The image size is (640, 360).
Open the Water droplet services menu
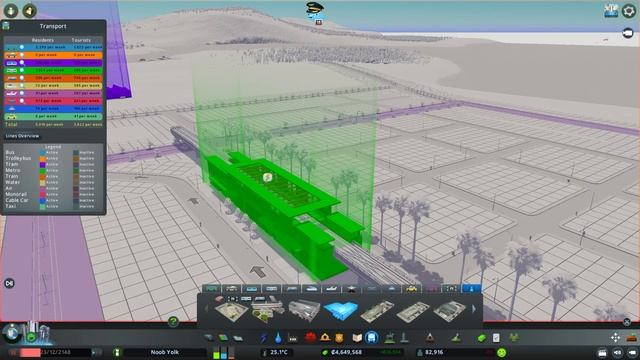click(278, 338)
